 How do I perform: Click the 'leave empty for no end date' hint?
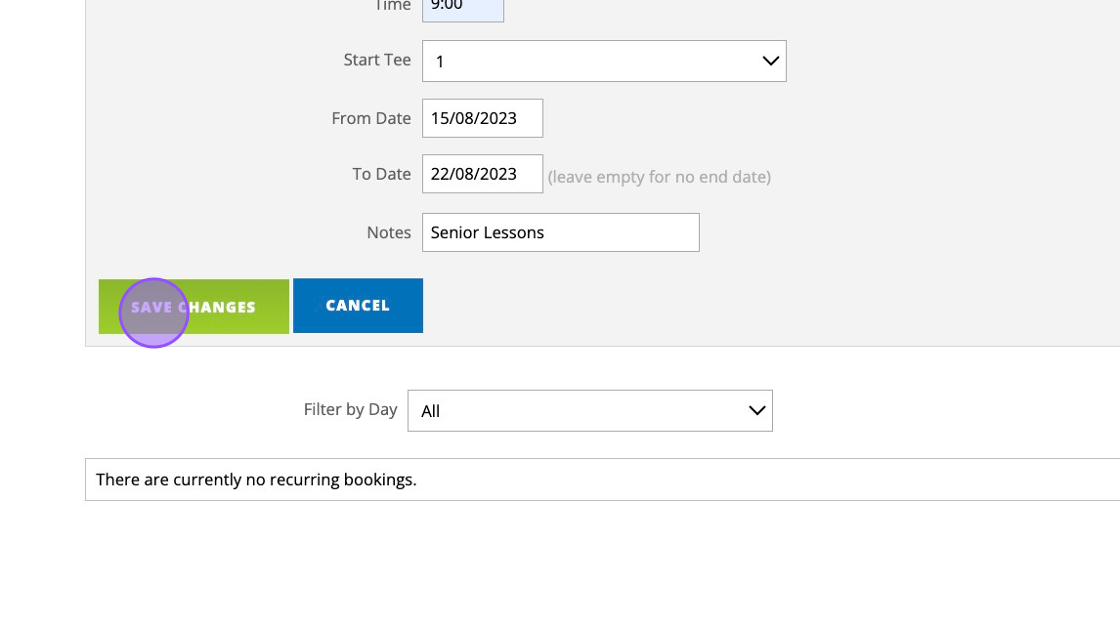pos(659,177)
